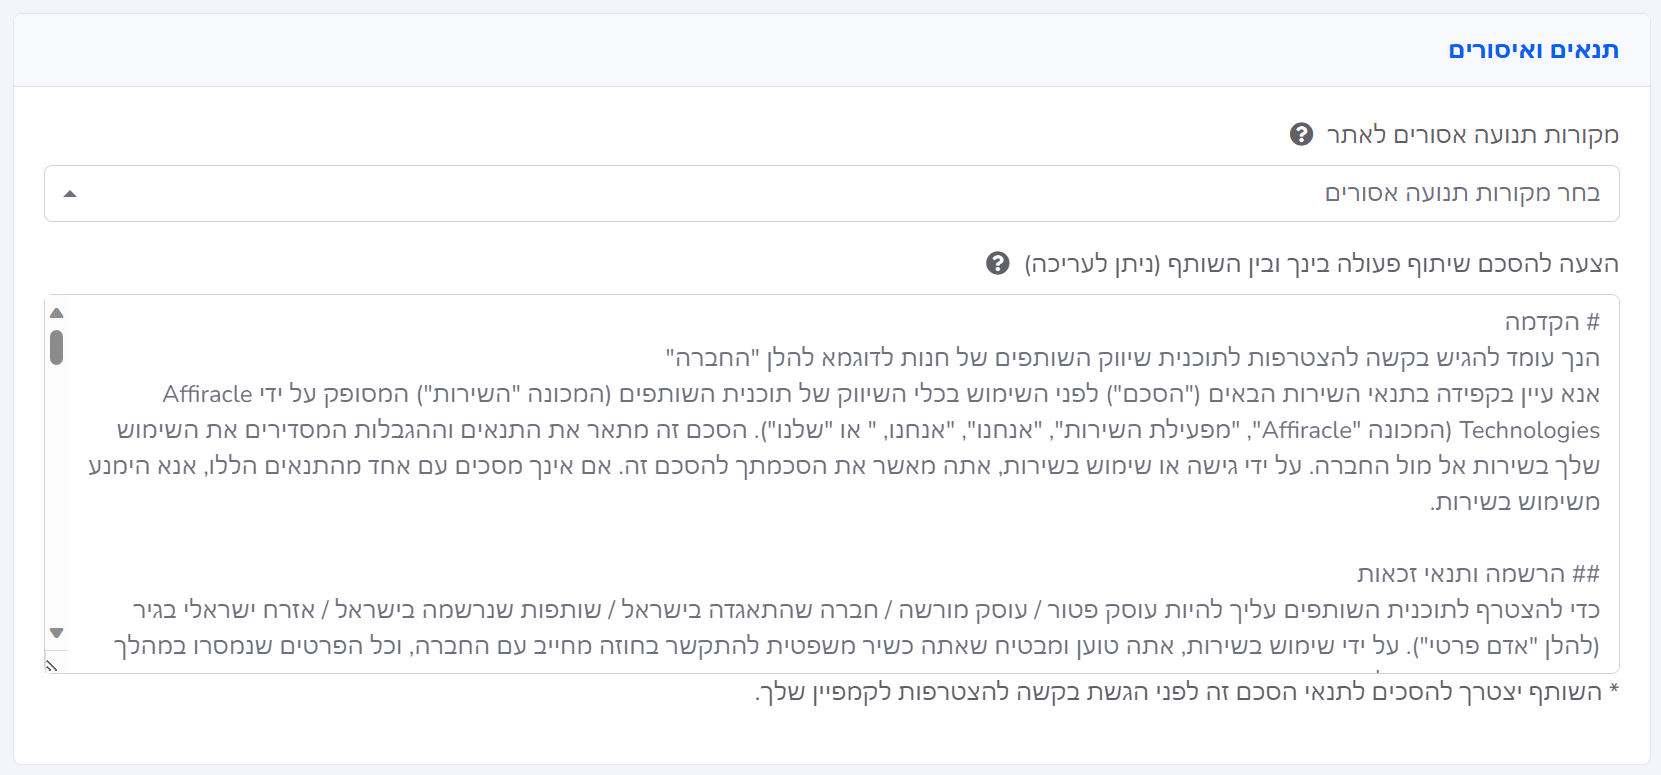Click the up arrow of the agreement text scrollbar
The width and height of the screenshot is (1661, 775).
click(x=57, y=313)
